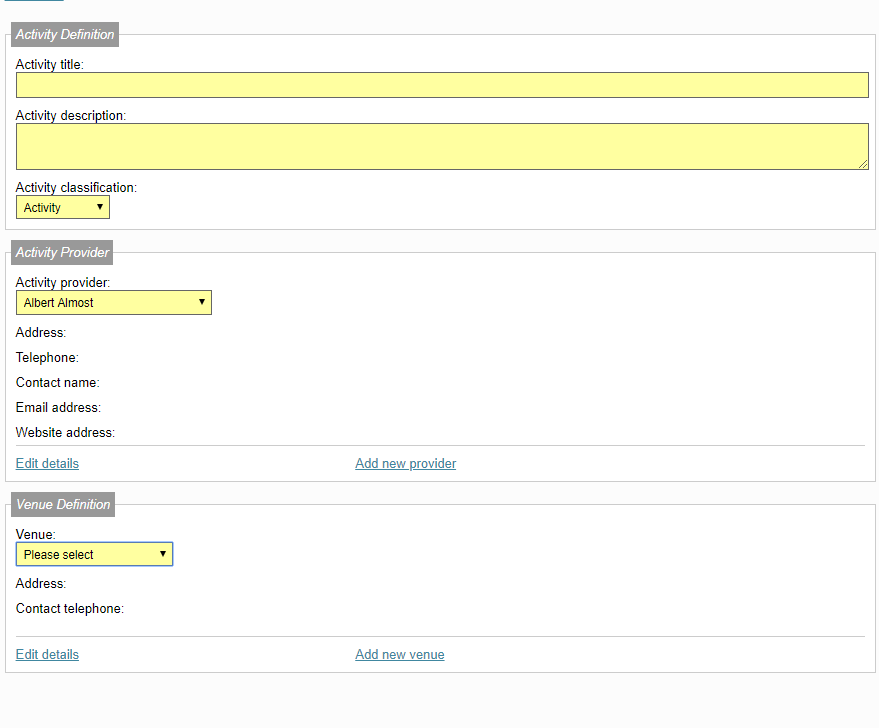Select the 'Activity classification:' label text

pyautogui.click(x=76, y=188)
